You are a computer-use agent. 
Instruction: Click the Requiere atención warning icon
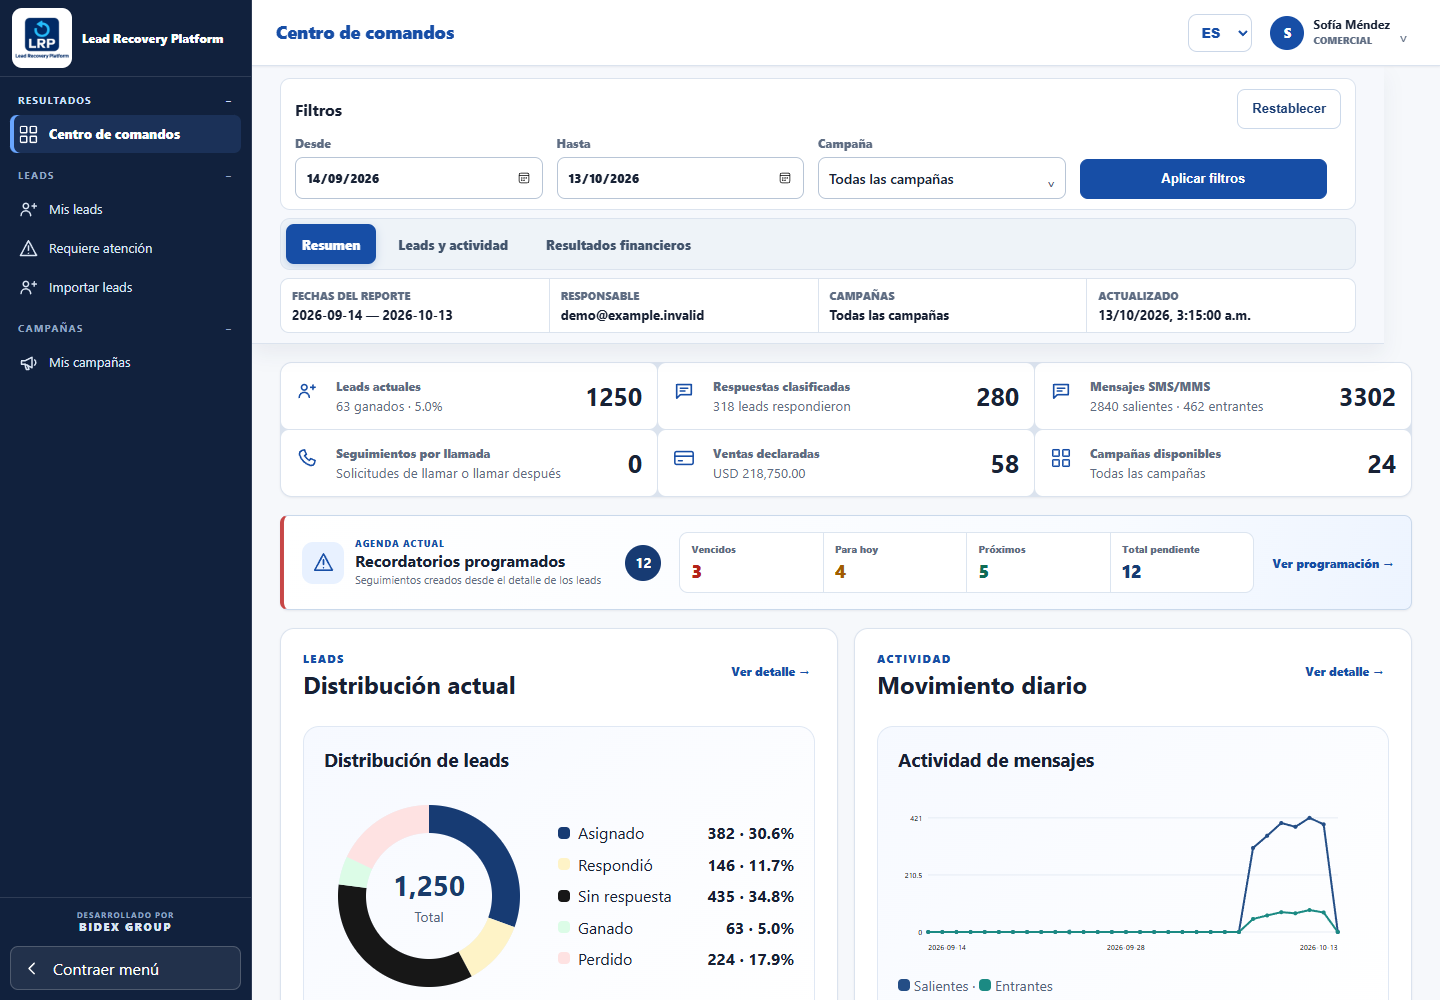click(x=28, y=248)
